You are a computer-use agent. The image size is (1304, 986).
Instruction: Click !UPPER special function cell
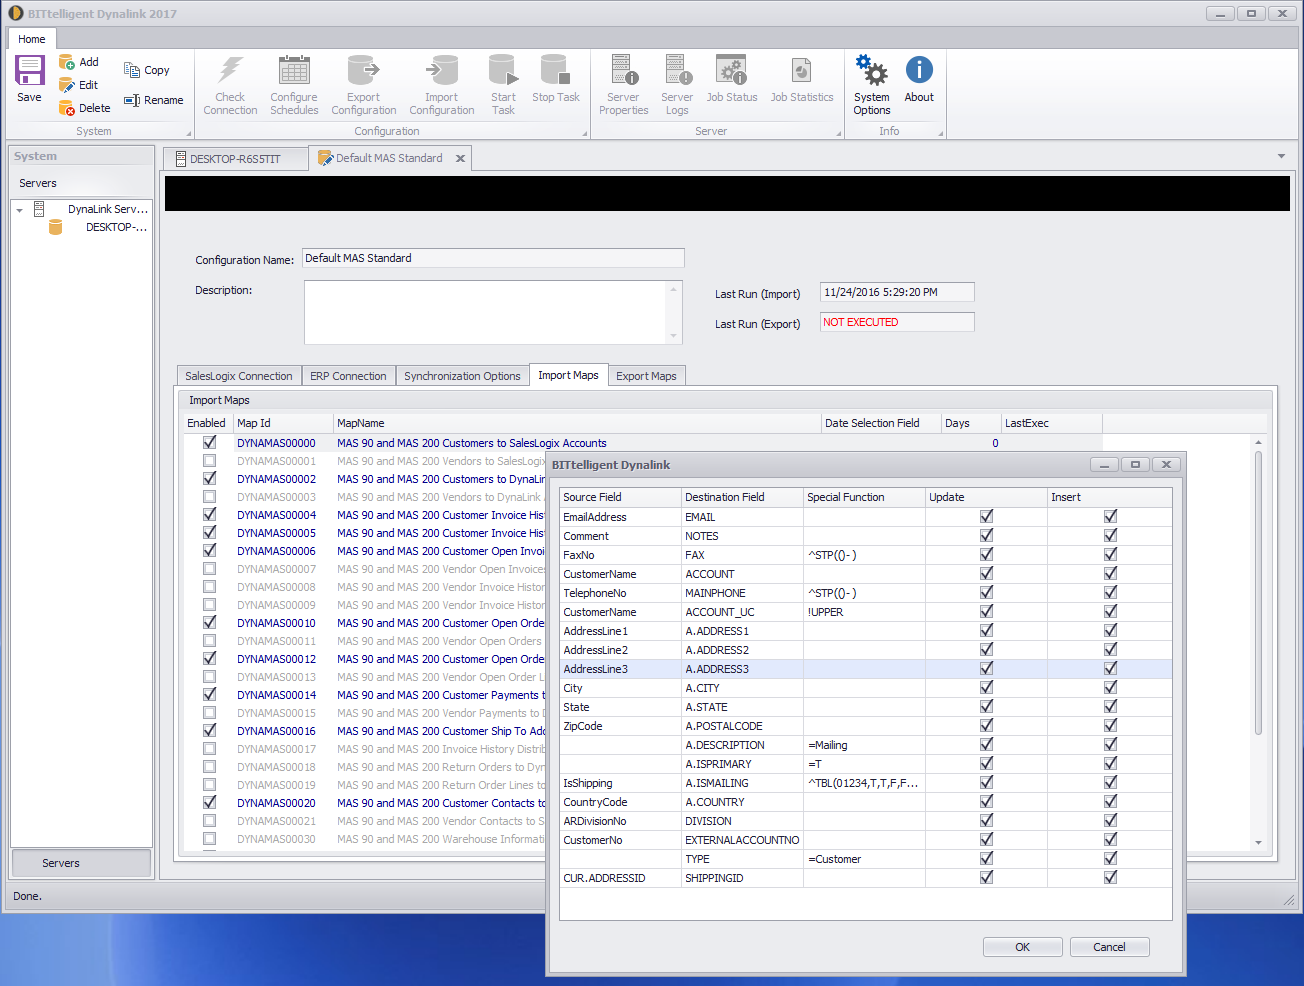coord(864,612)
